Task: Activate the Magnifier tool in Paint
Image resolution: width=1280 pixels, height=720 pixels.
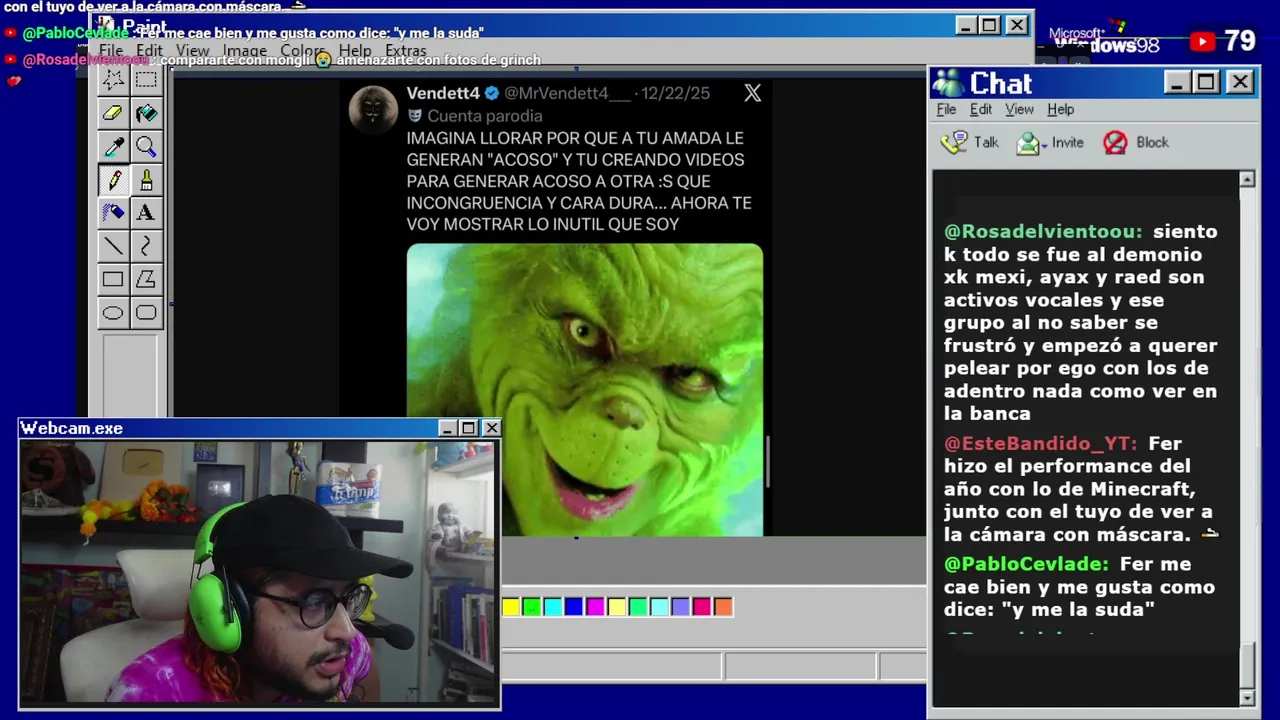Action: tap(146, 147)
